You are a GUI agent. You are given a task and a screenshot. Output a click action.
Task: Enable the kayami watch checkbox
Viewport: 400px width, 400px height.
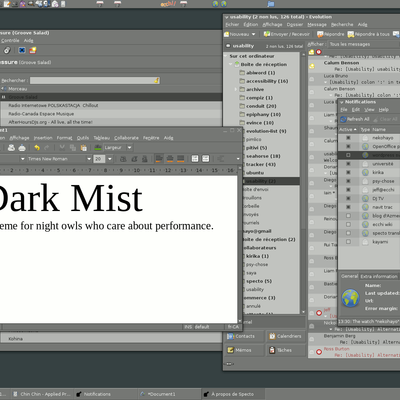click(348, 242)
